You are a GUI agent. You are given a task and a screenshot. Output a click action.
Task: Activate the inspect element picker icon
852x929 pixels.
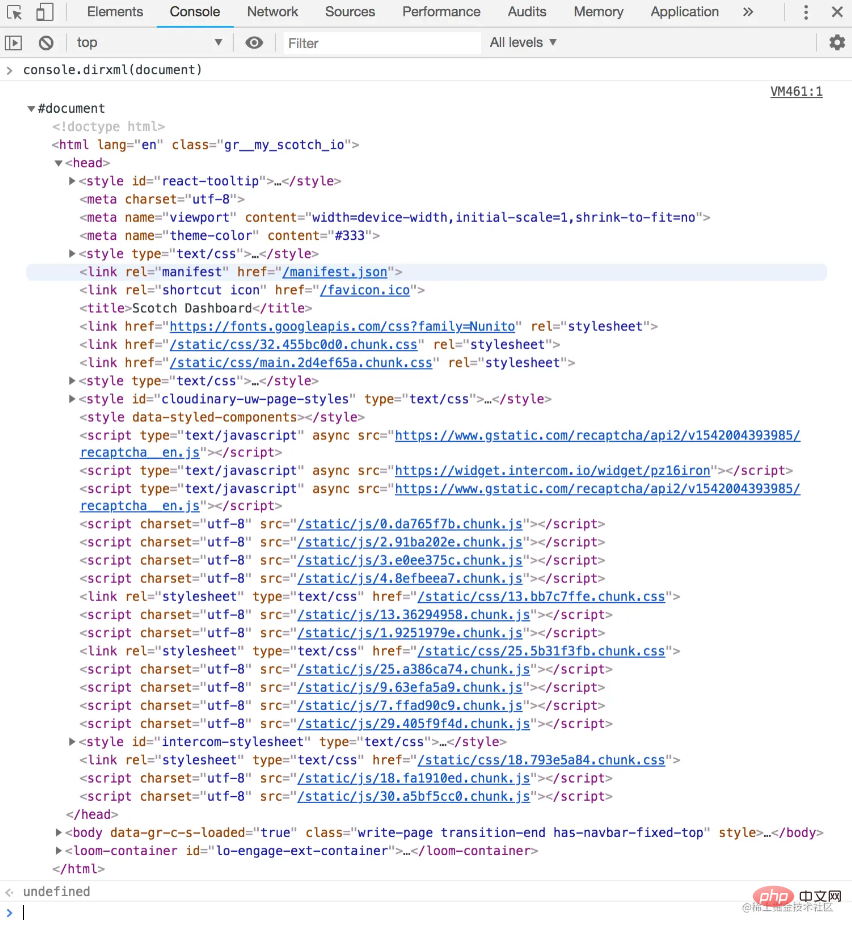click(x=14, y=12)
